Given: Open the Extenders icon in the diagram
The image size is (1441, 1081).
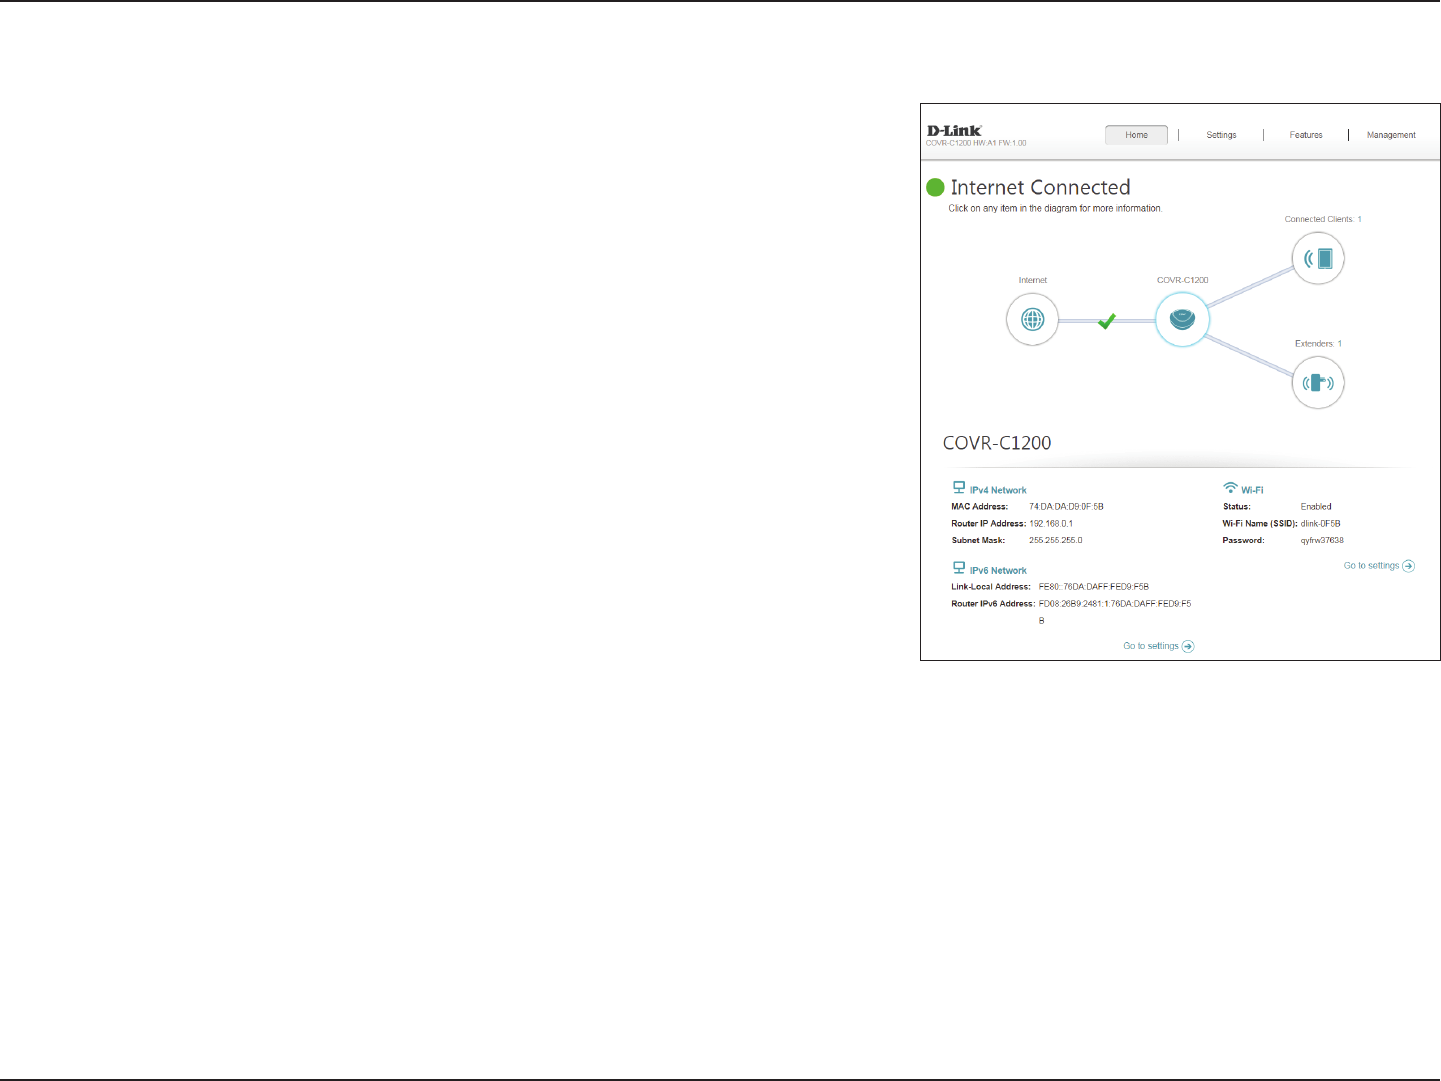Looking at the screenshot, I should click(x=1318, y=383).
